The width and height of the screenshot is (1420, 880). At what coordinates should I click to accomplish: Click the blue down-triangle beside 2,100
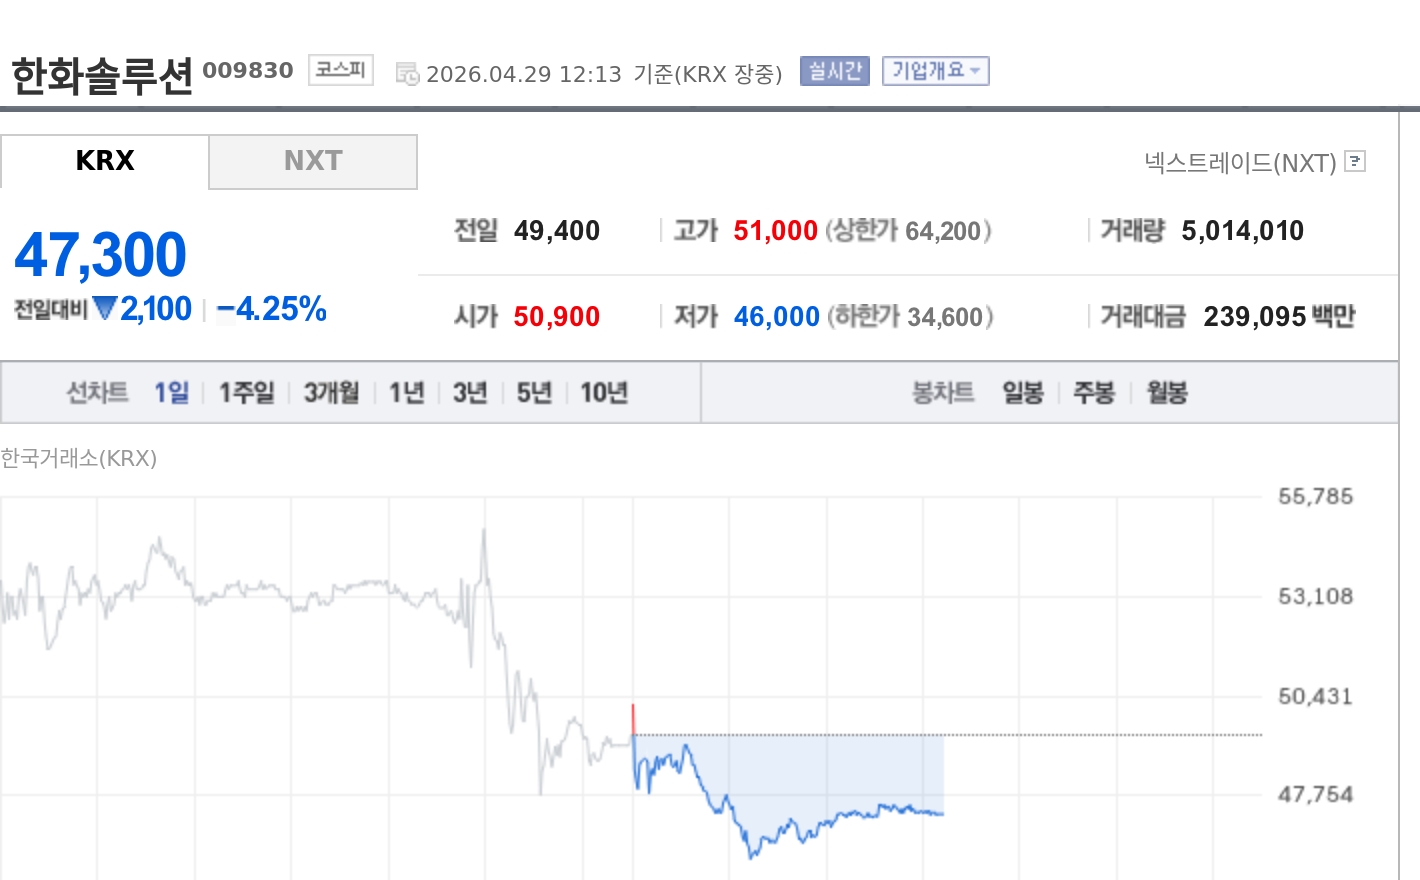point(105,308)
